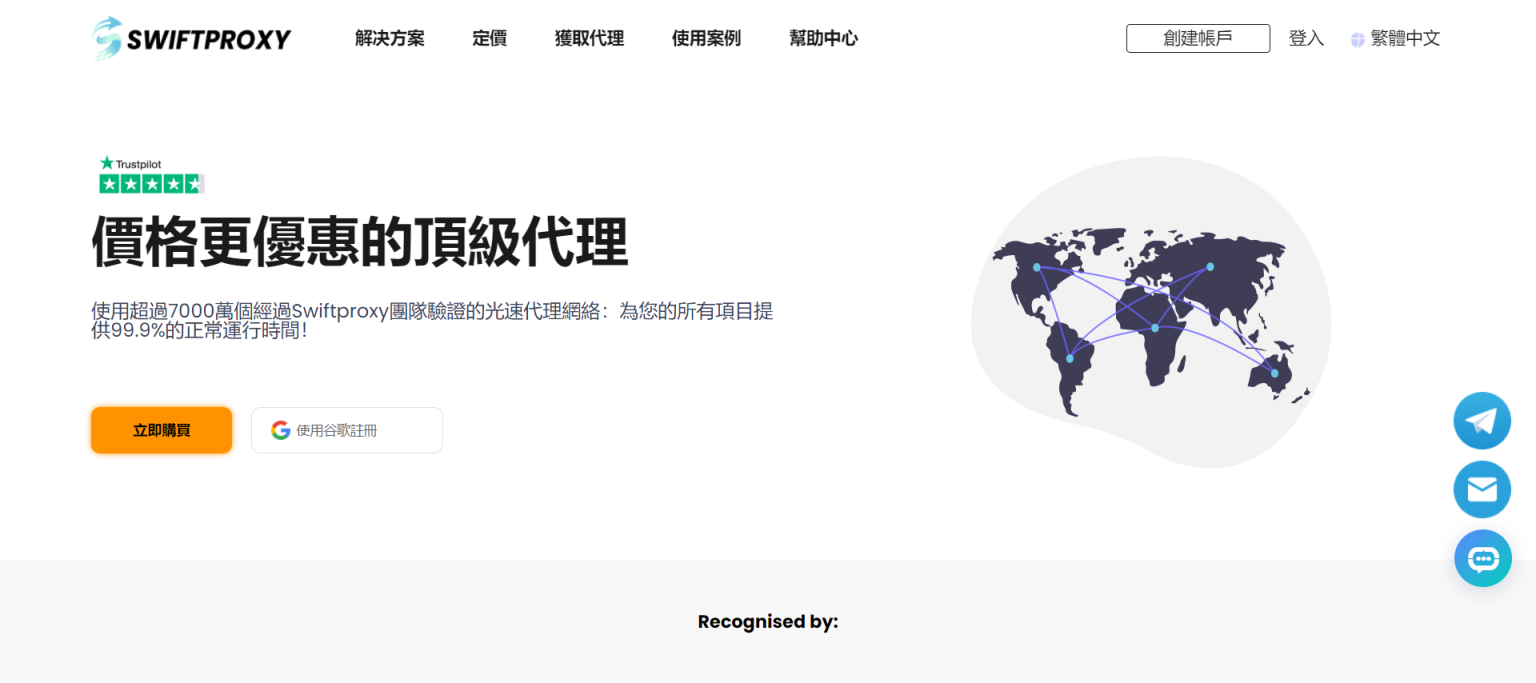Expand the 幫助中心 navigation item
The image size is (1536, 683).
tap(823, 38)
